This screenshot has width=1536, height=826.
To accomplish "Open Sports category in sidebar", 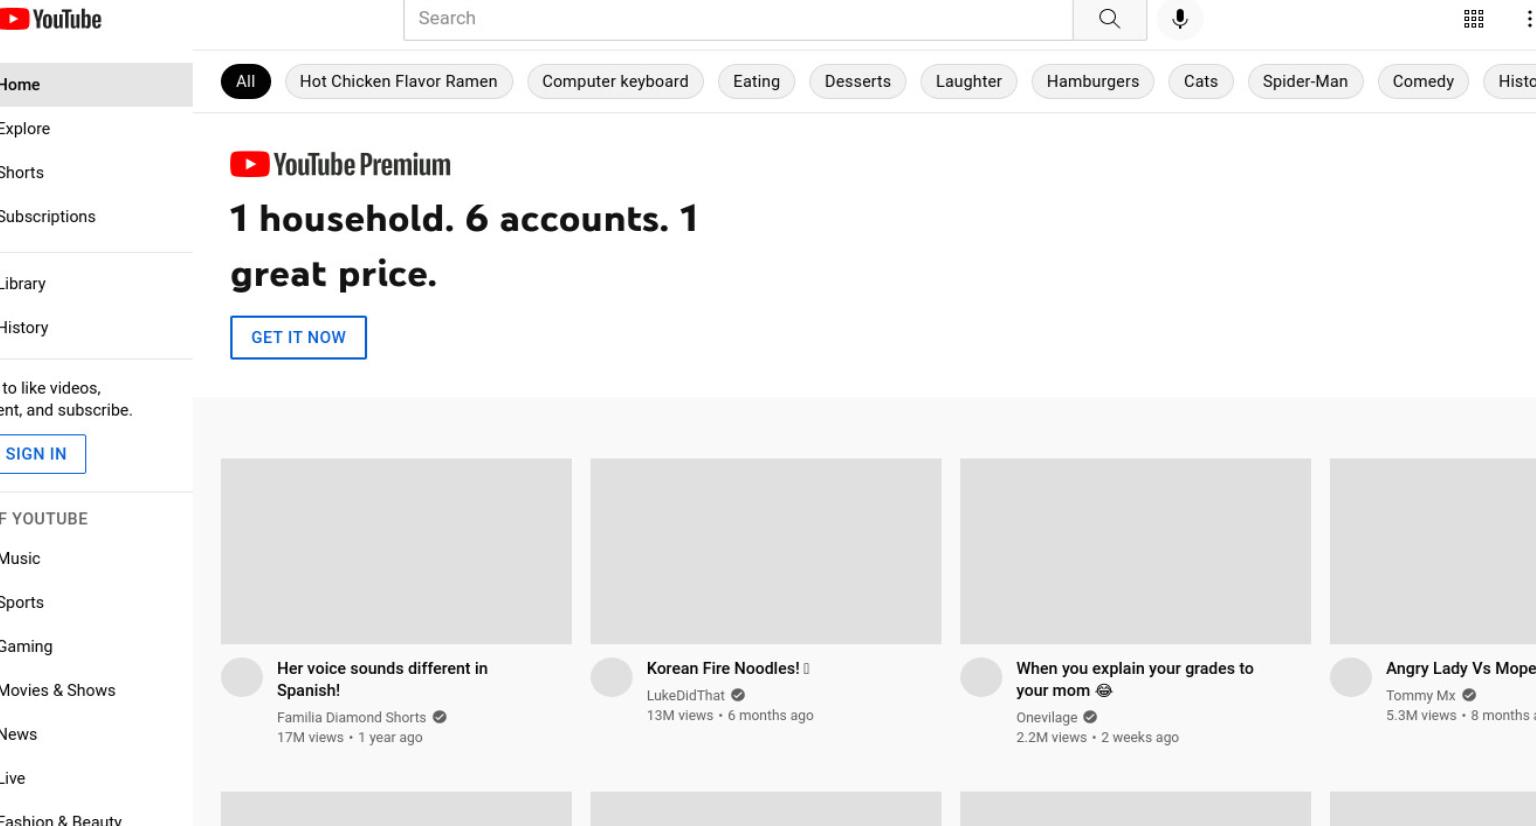I will (x=96, y=603).
